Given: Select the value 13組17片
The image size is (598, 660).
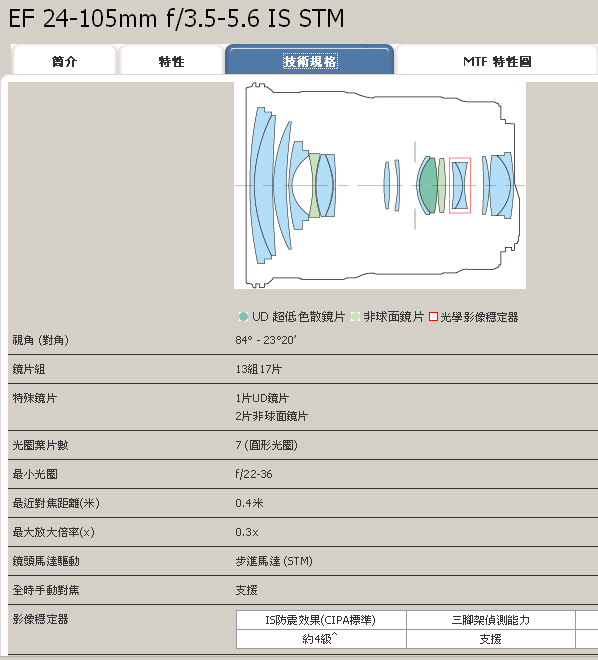Looking at the screenshot, I should 258,369.
